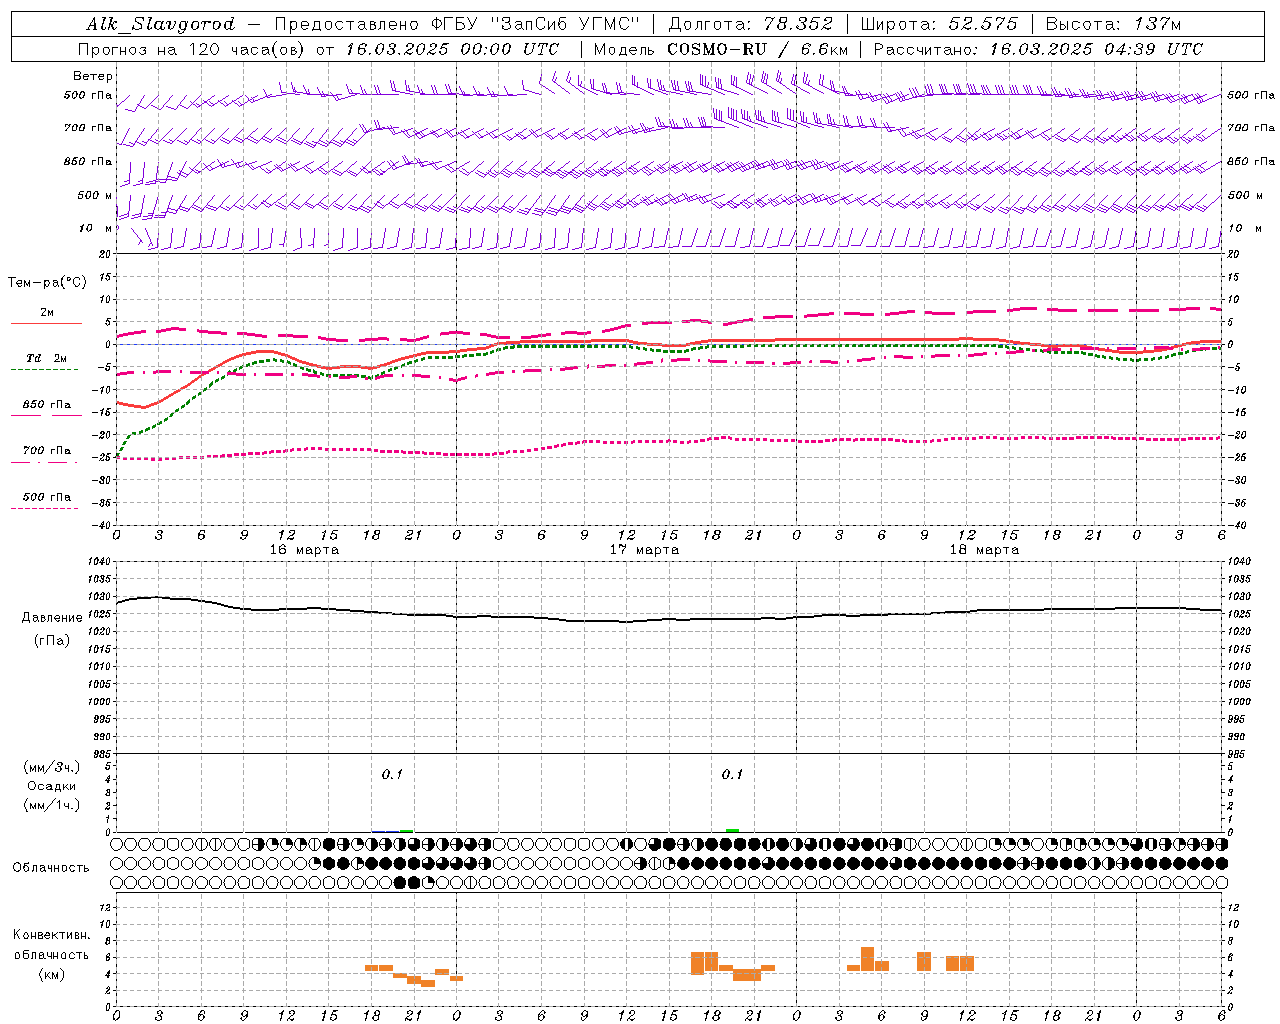Click the Осадки precipitation label
The height and width of the screenshot is (1024, 1280).
[x=51, y=786]
